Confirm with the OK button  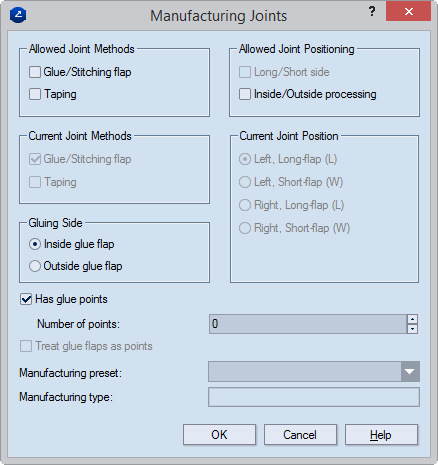tap(219, 435)
